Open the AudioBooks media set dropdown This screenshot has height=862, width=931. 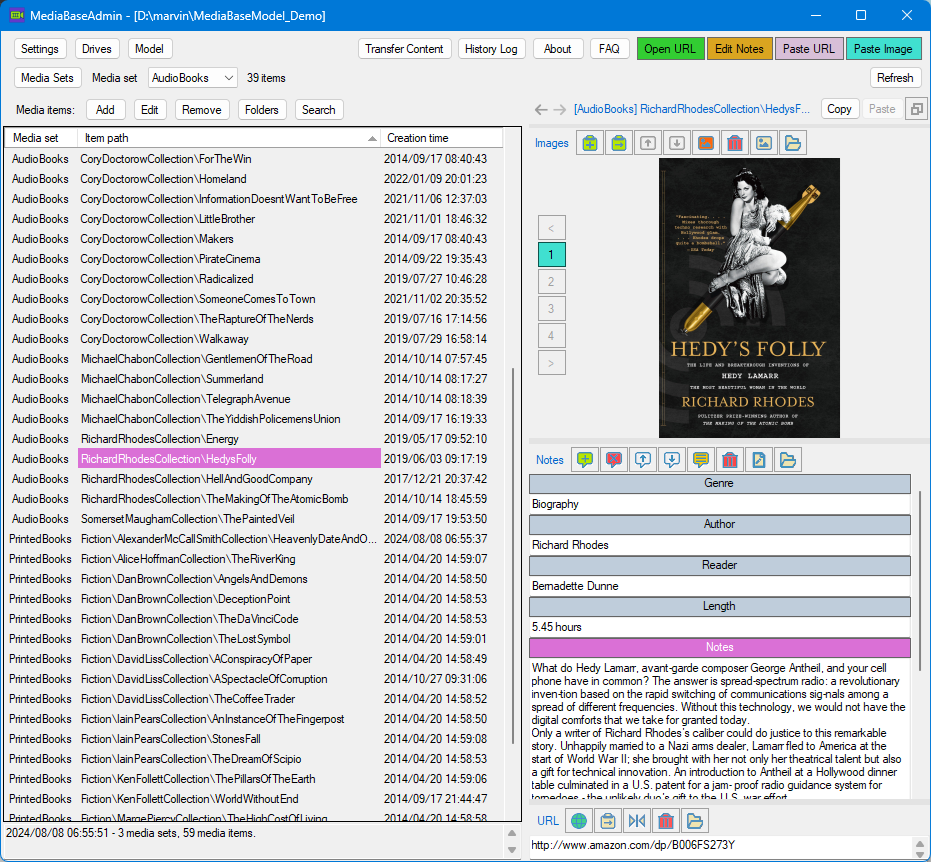[193, 78]
